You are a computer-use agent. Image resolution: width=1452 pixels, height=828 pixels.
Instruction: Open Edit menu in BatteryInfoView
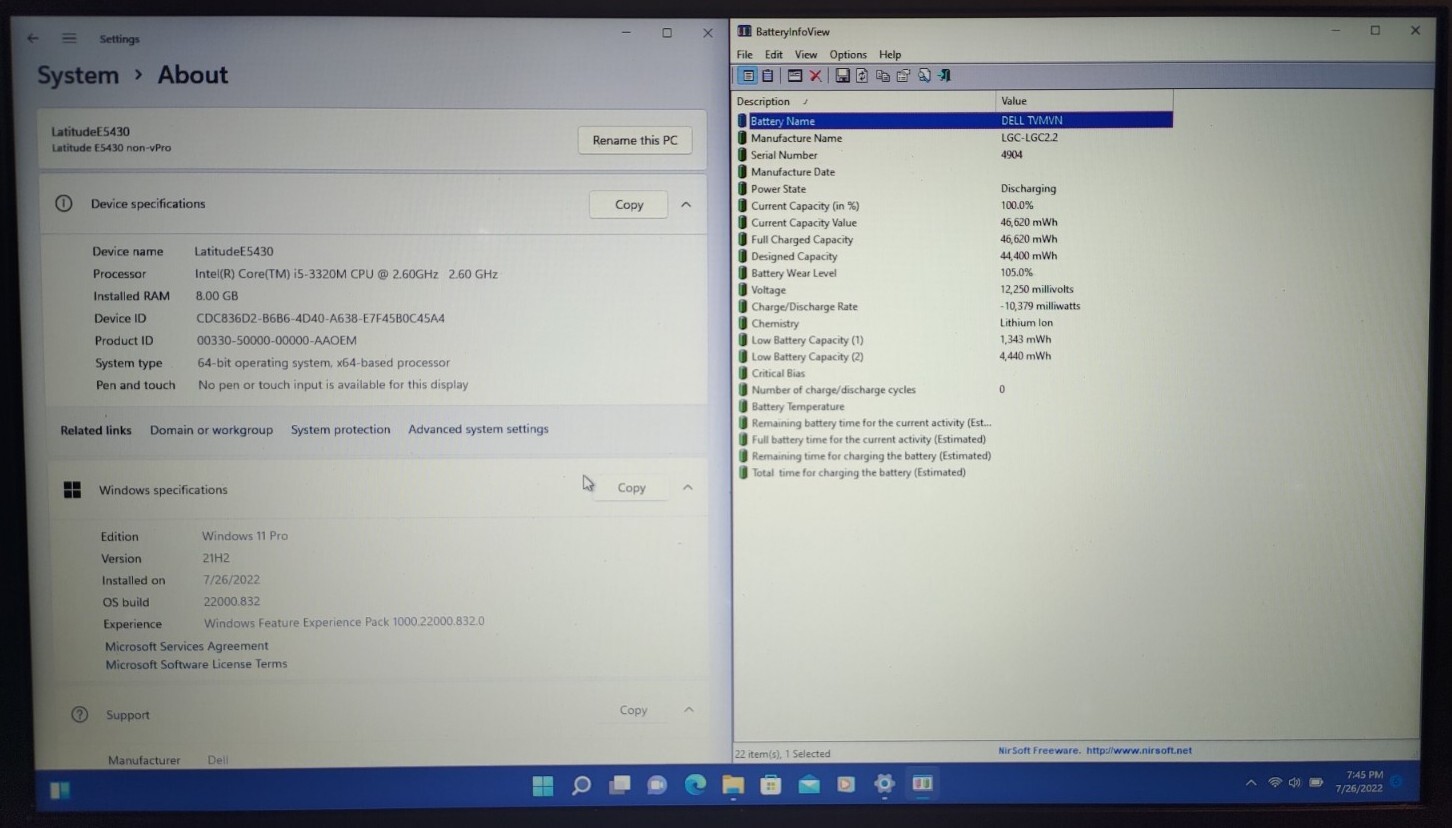[x=774, y=55]
